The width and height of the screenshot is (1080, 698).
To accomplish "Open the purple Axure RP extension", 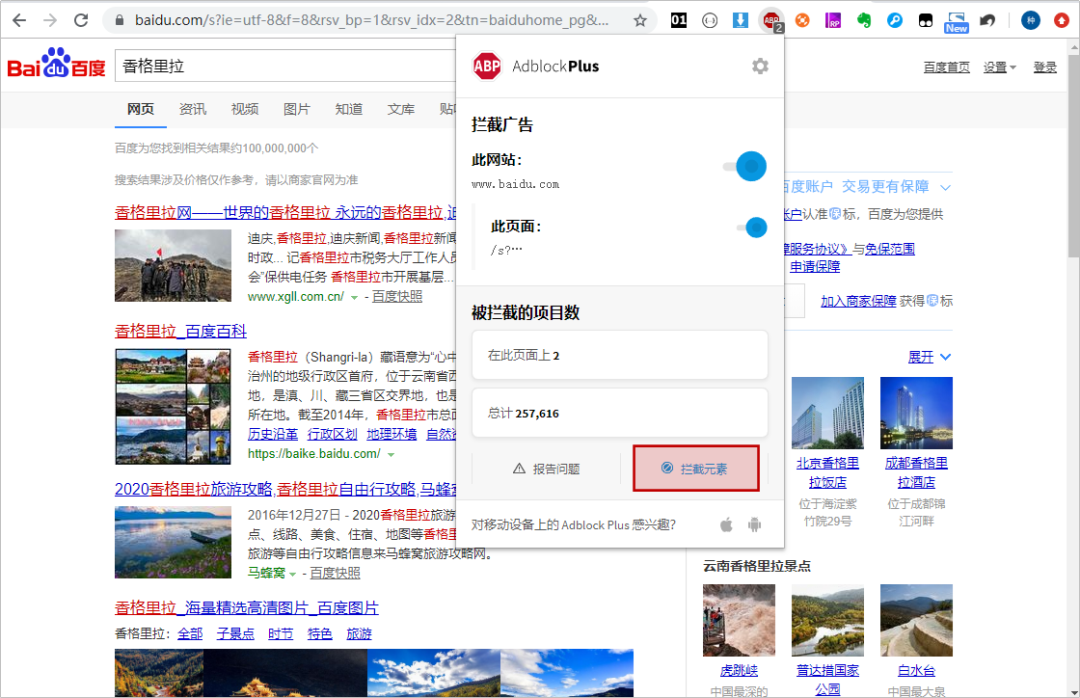I will (x=833, y=20).
